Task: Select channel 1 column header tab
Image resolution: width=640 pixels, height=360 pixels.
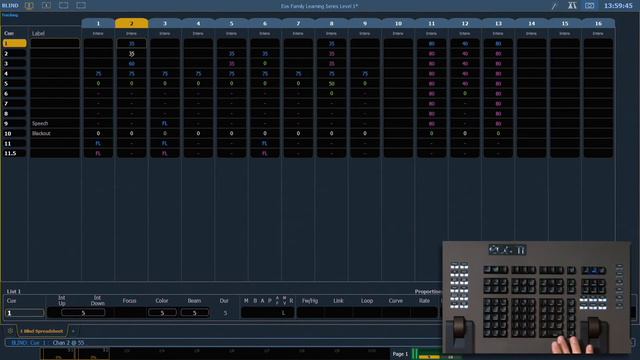Action: 98,24
